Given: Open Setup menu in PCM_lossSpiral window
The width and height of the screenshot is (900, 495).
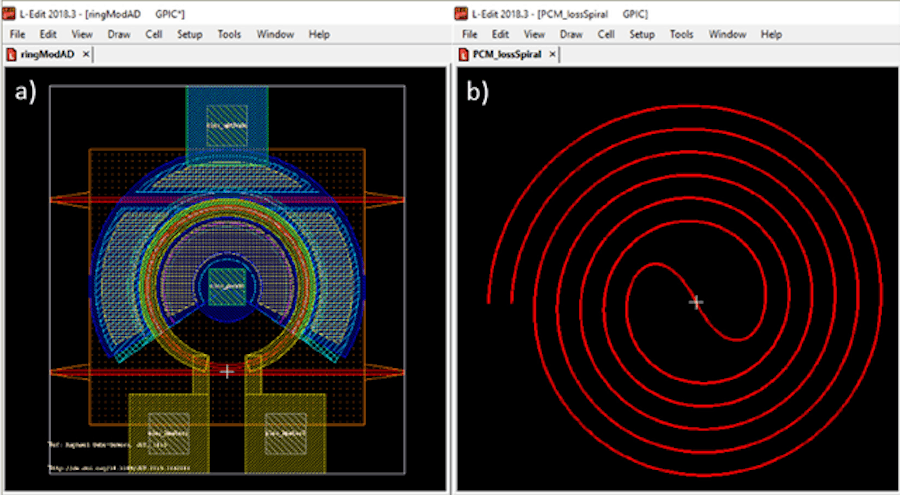Looking at the screenshot, I should pos(642,34).
